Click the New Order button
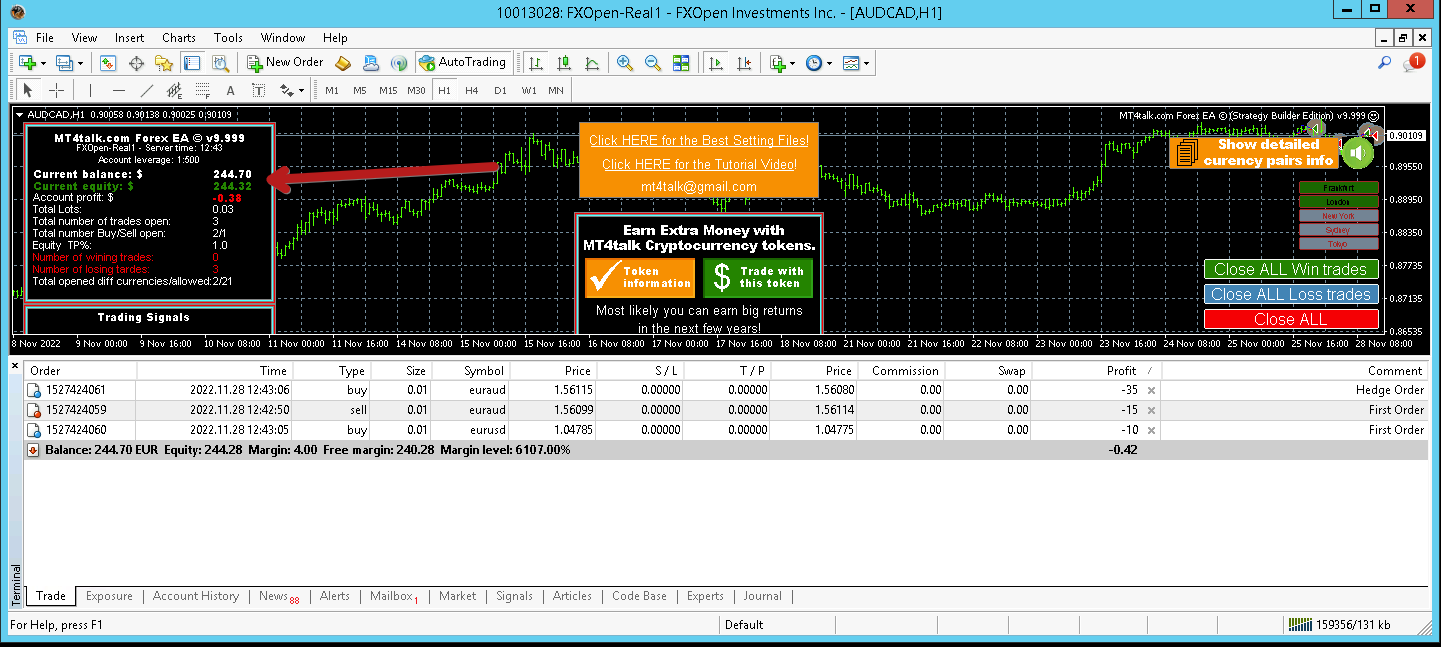This screenshot has width=1441, height=647. pyautogui.click(x=283, y=62)
